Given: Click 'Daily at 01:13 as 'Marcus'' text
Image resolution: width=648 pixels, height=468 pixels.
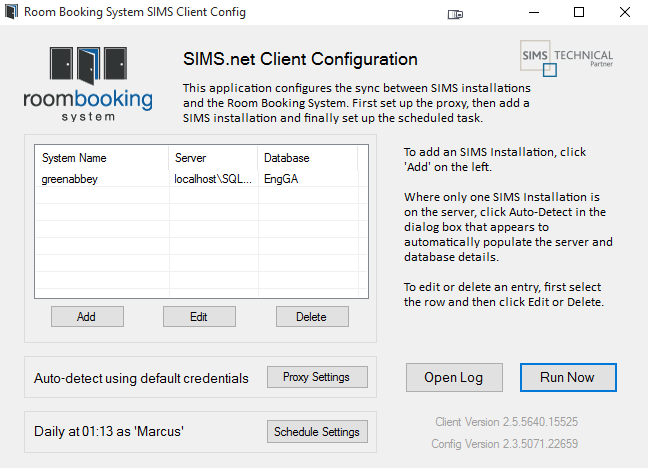Looking at the screenshot, I should tap(109, 432).
